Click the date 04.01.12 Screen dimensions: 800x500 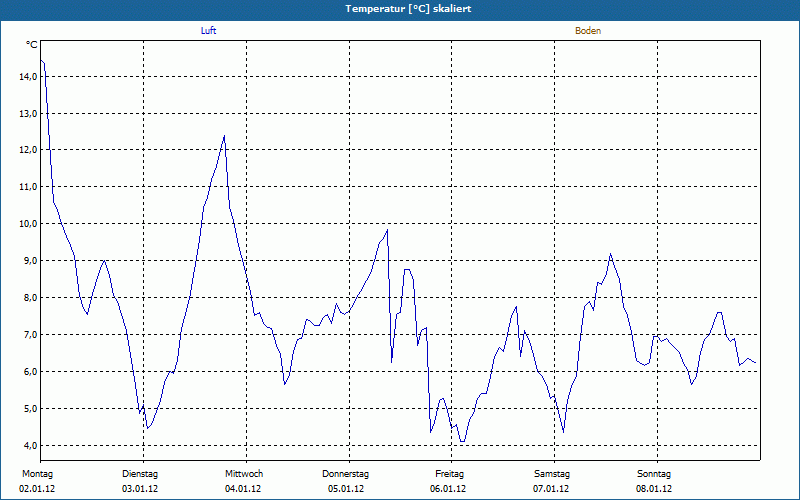[243, 489]
